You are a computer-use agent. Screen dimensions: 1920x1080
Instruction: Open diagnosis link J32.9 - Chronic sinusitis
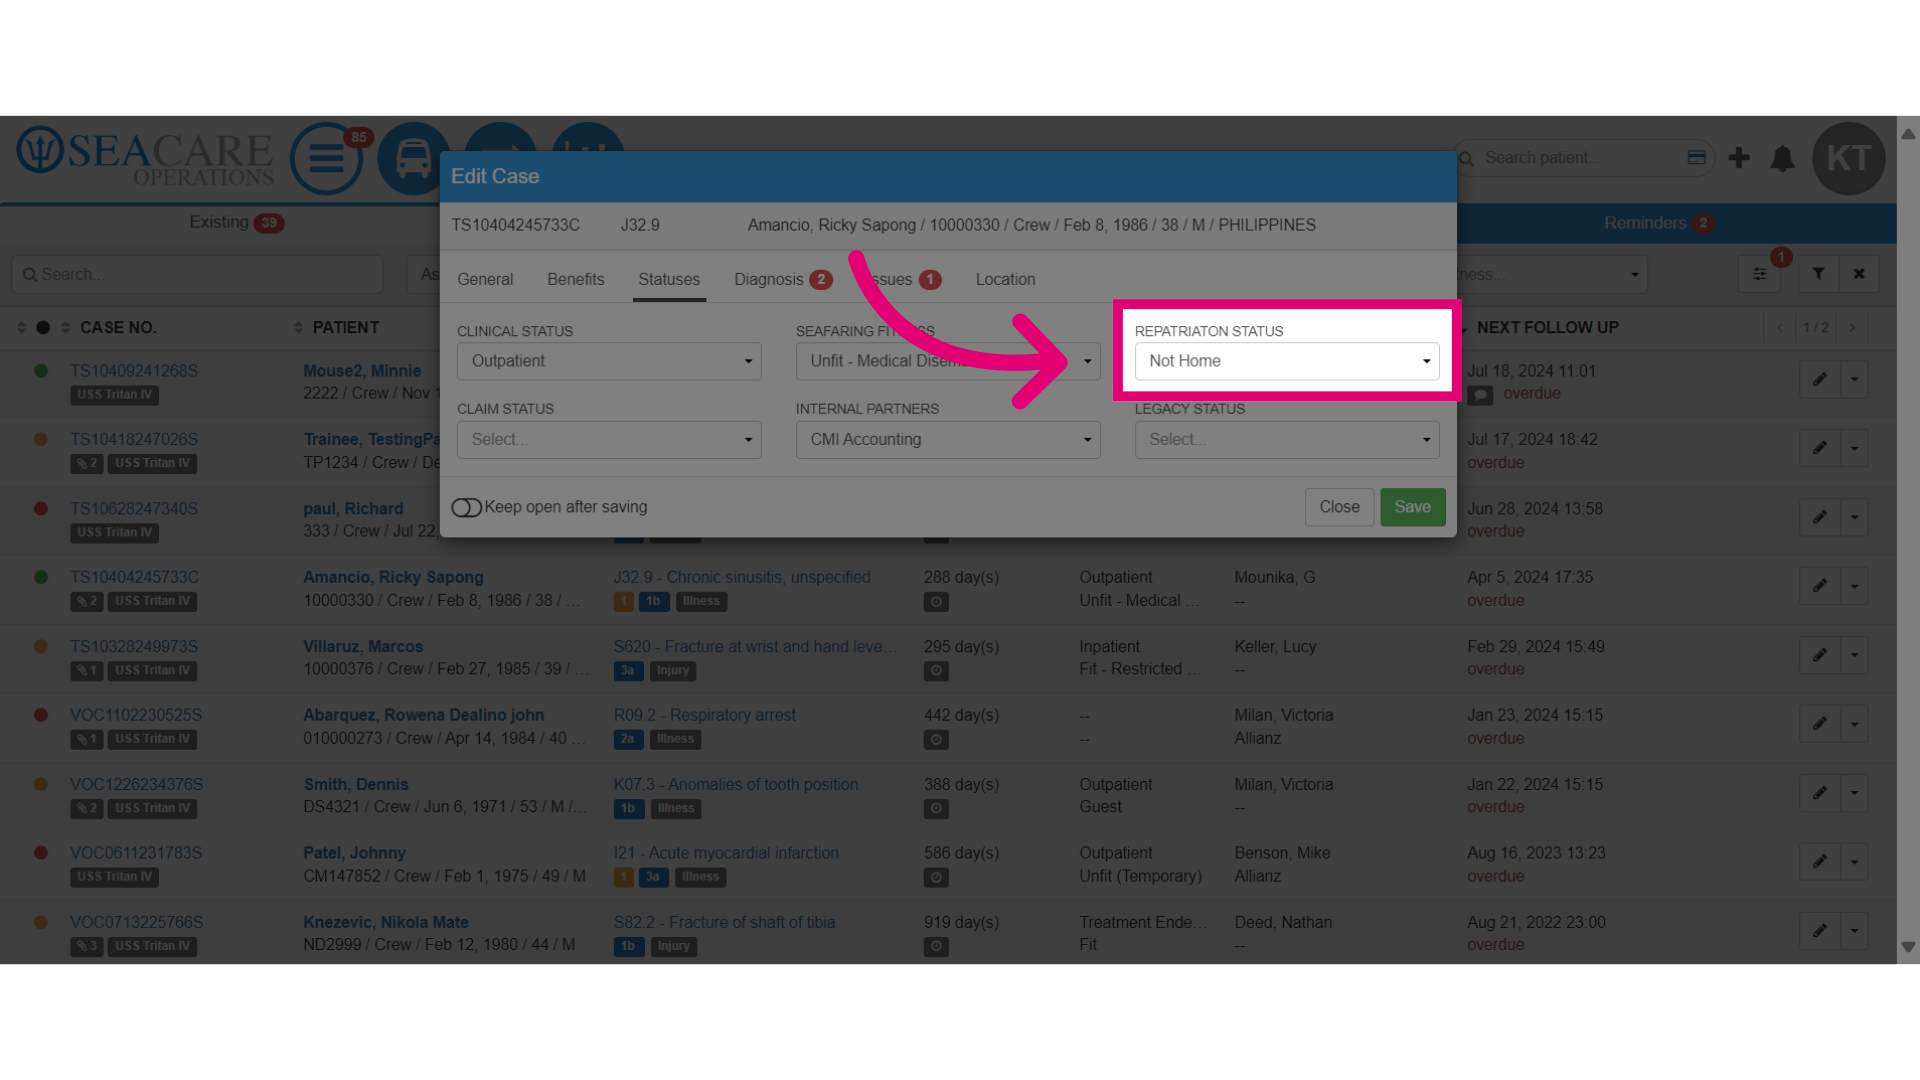(x=742, y=577)
